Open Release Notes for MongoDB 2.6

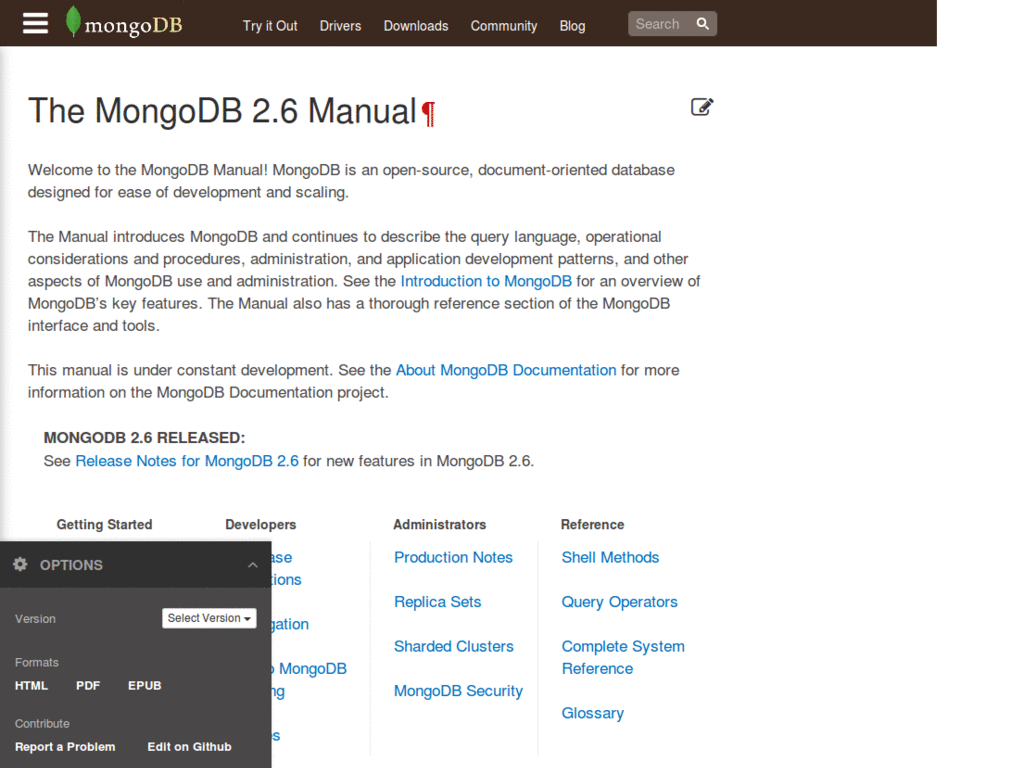[x=187, y=461]
